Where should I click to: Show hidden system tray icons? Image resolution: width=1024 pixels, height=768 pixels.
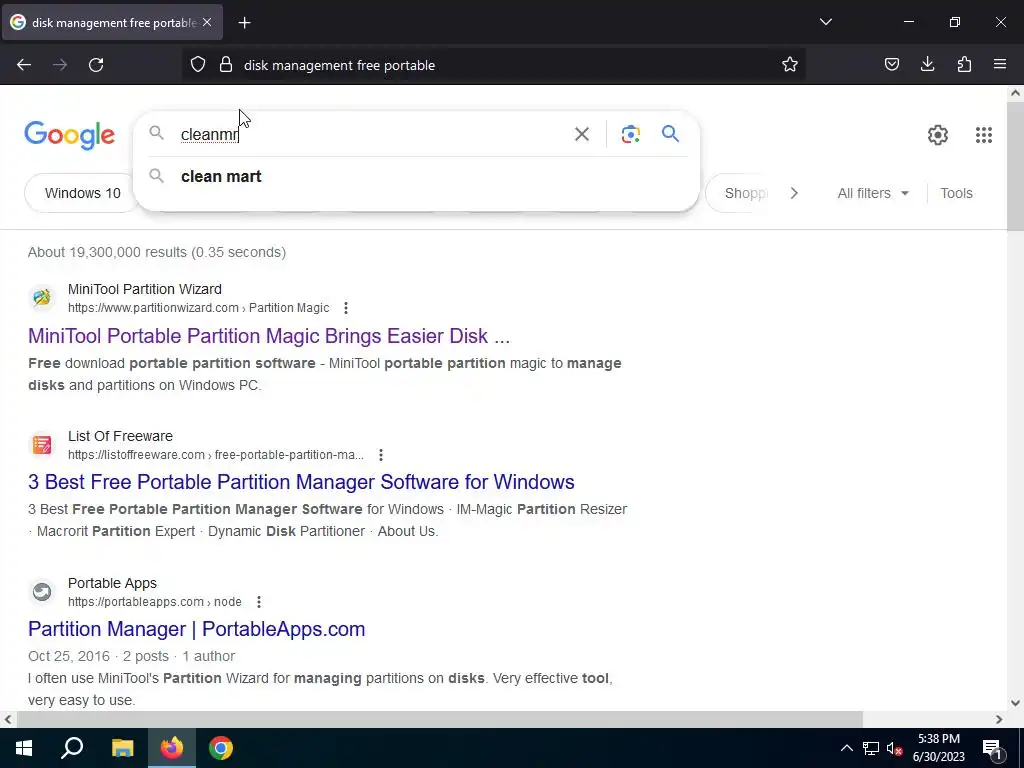click(846, 748)
